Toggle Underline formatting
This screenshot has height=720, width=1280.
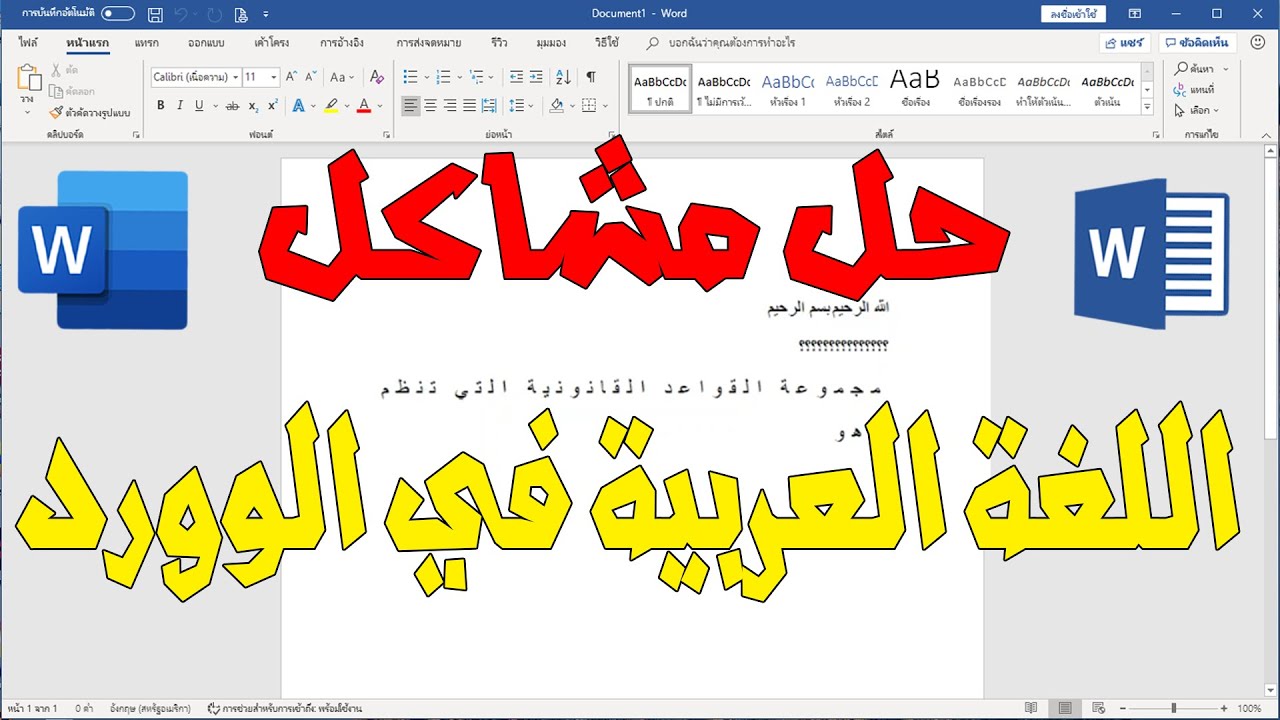point(199,105)
